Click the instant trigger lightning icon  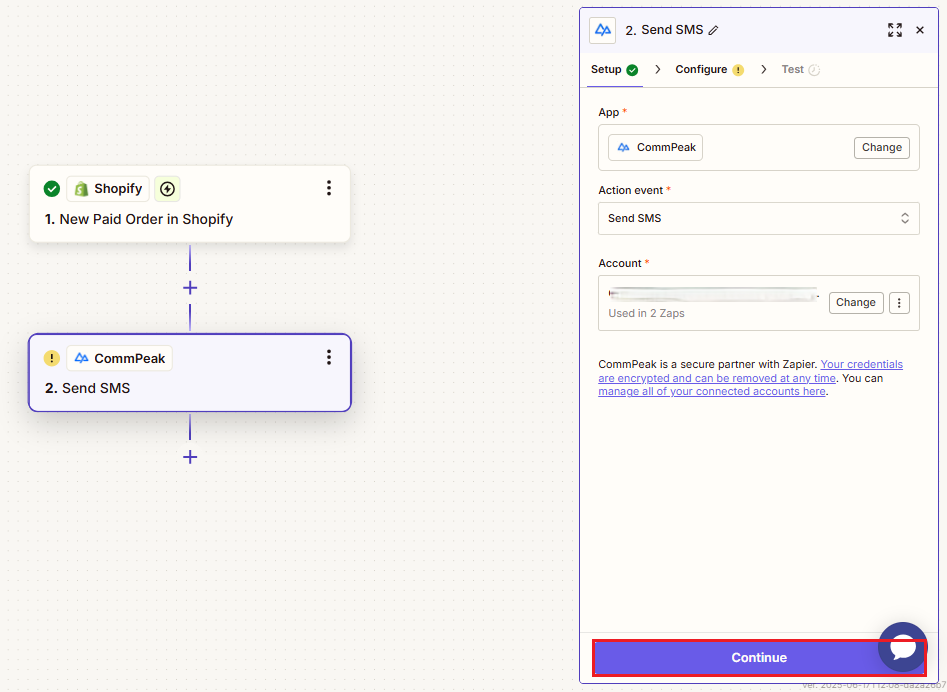[167, 189]
